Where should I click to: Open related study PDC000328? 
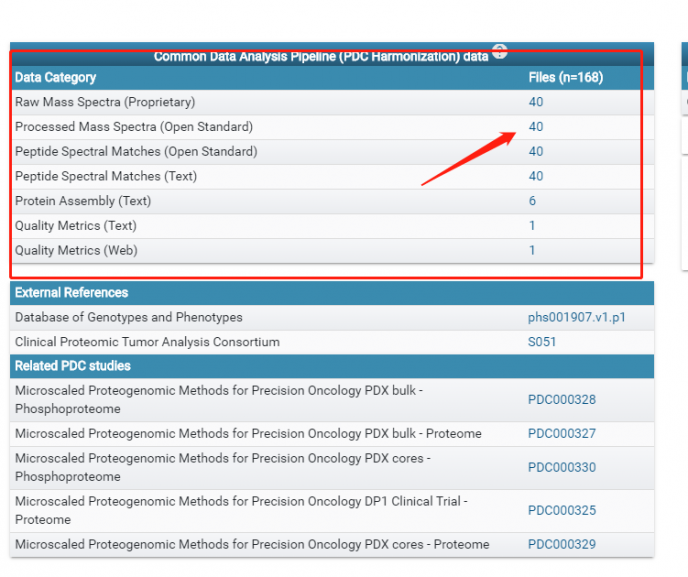561,400
